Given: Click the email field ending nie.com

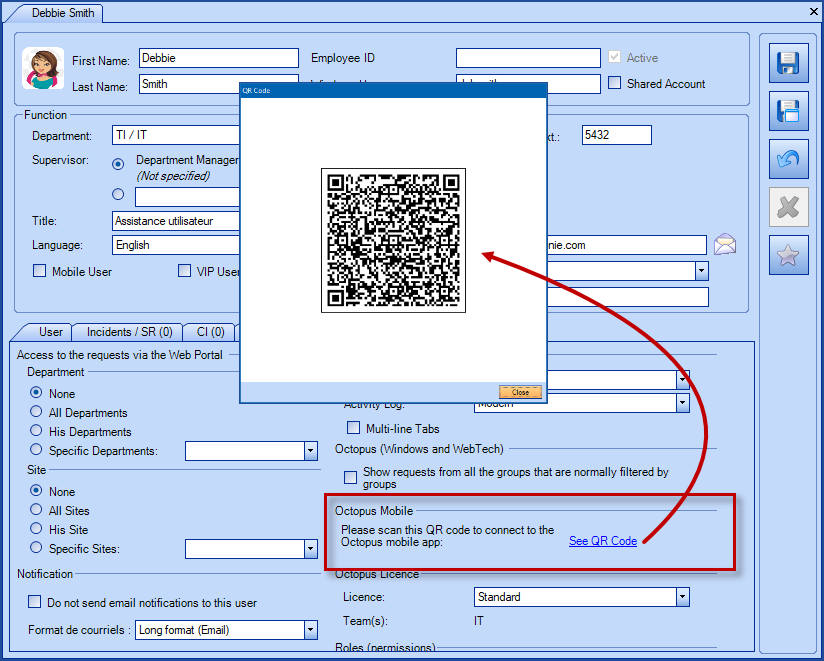Looking at the screenshot, I should pyautogui.click(x=626, y=245).
